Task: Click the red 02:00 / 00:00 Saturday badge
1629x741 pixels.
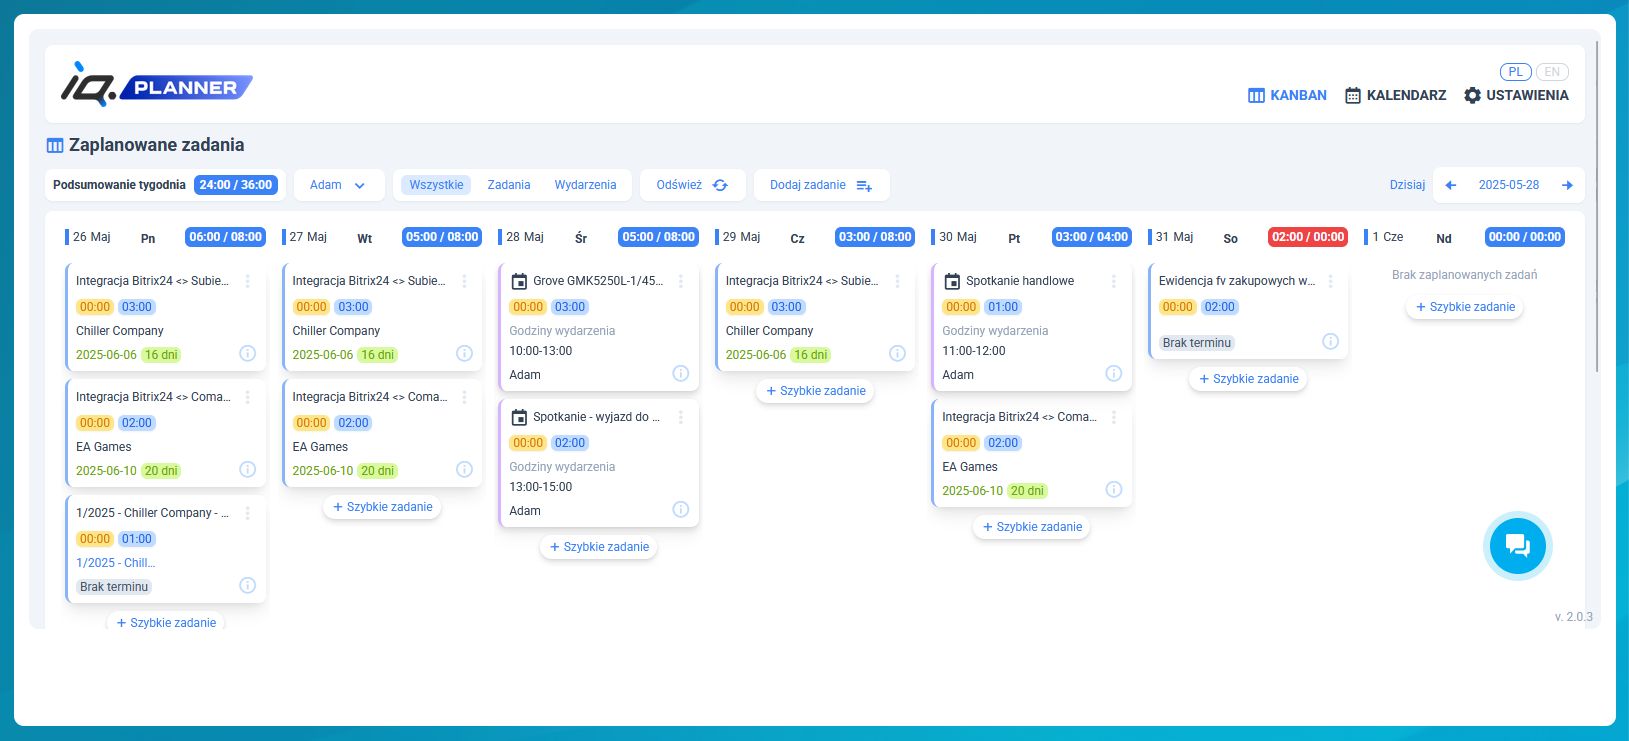Action: 1307,237
